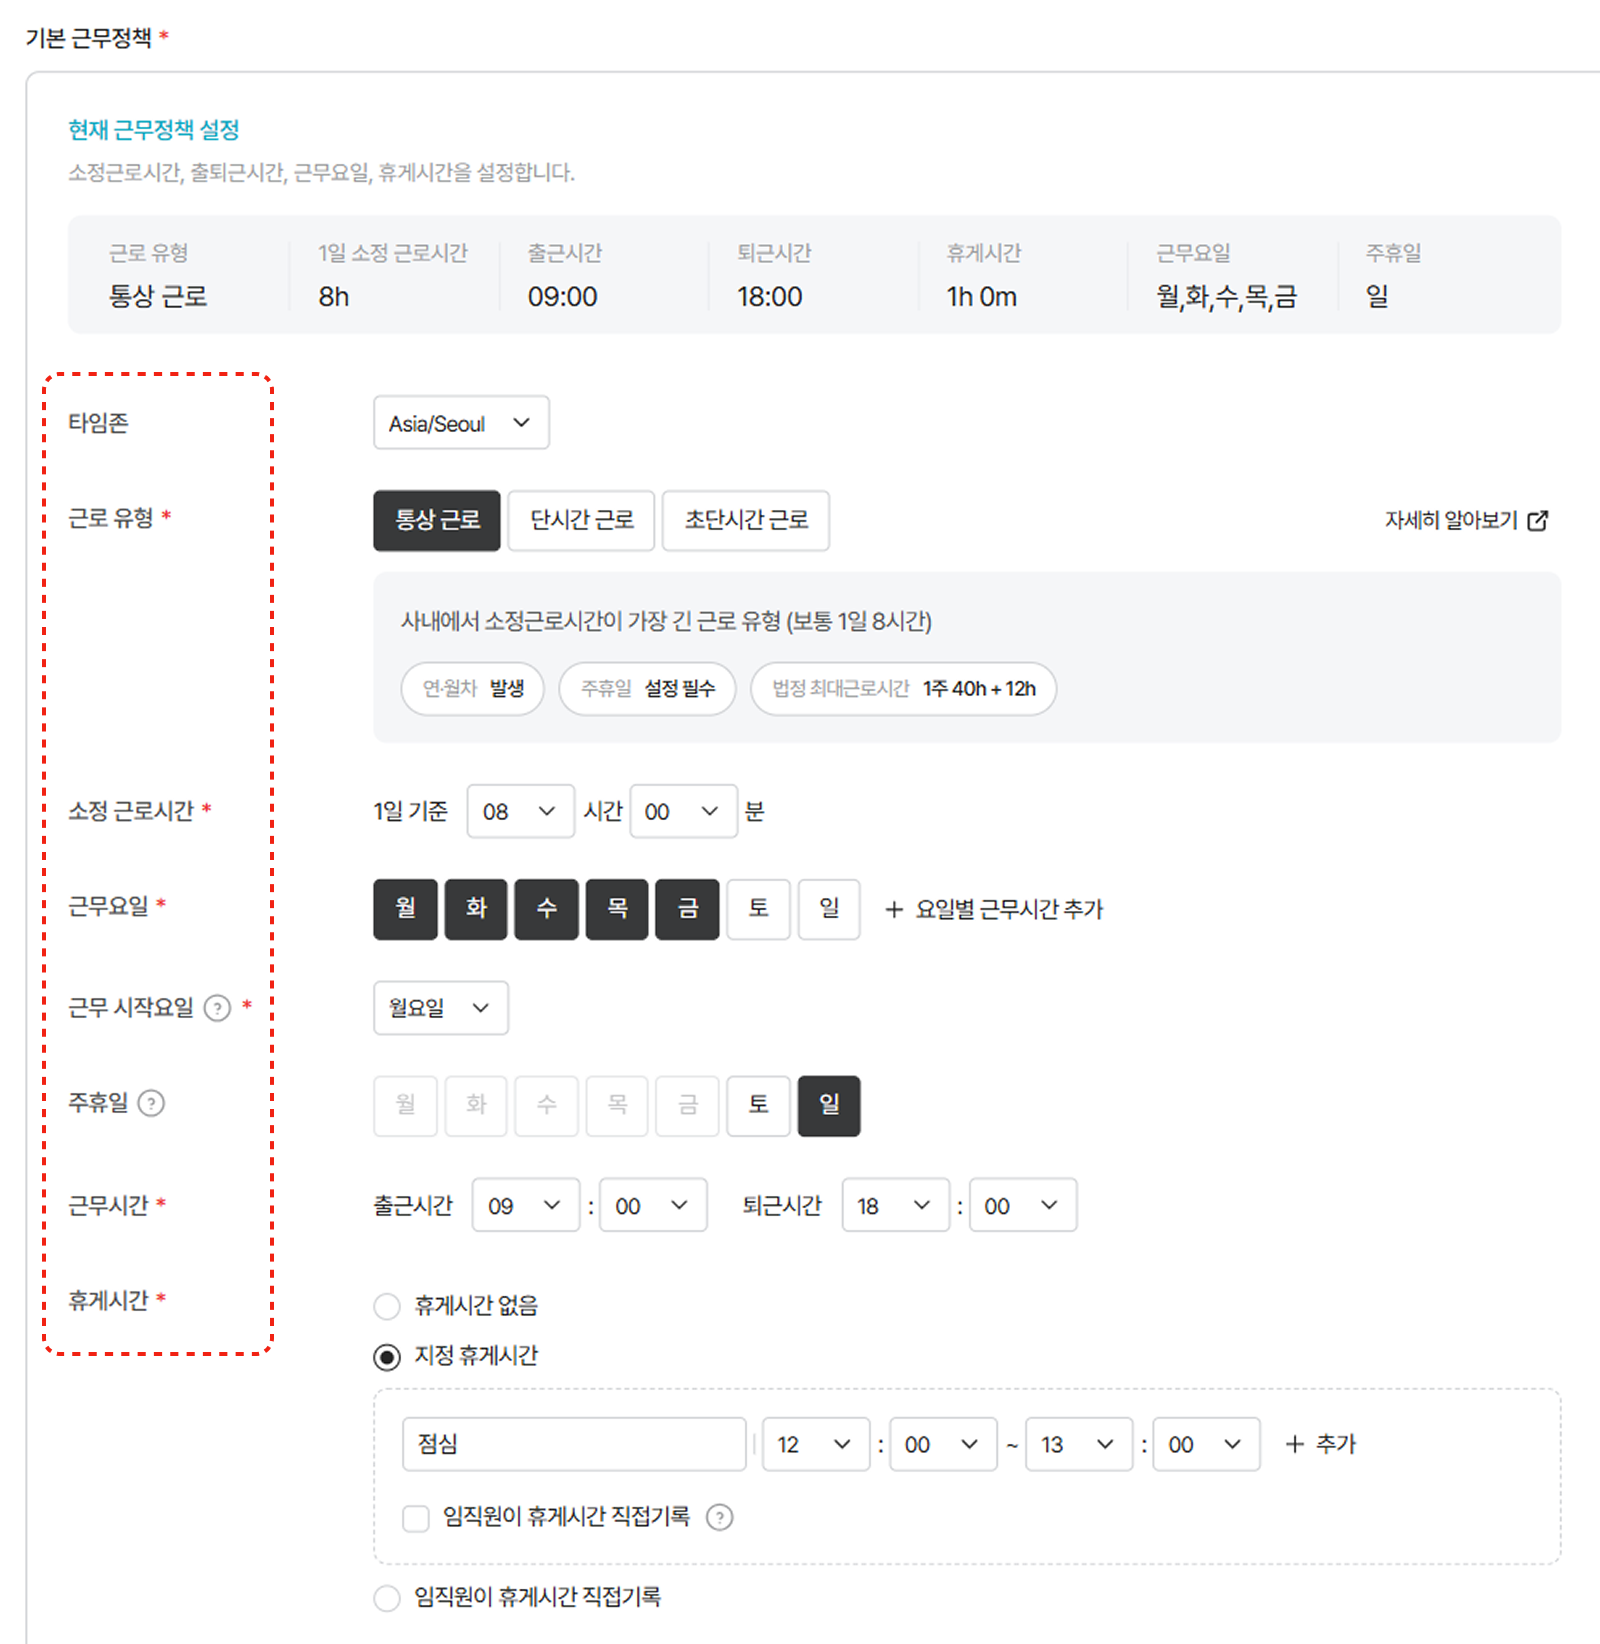This screenshot has width=1600, height=1644.
Task: Select bottom 임직원이 휴게시간 직접기록 radio option
Action: tap(387, 1598)
